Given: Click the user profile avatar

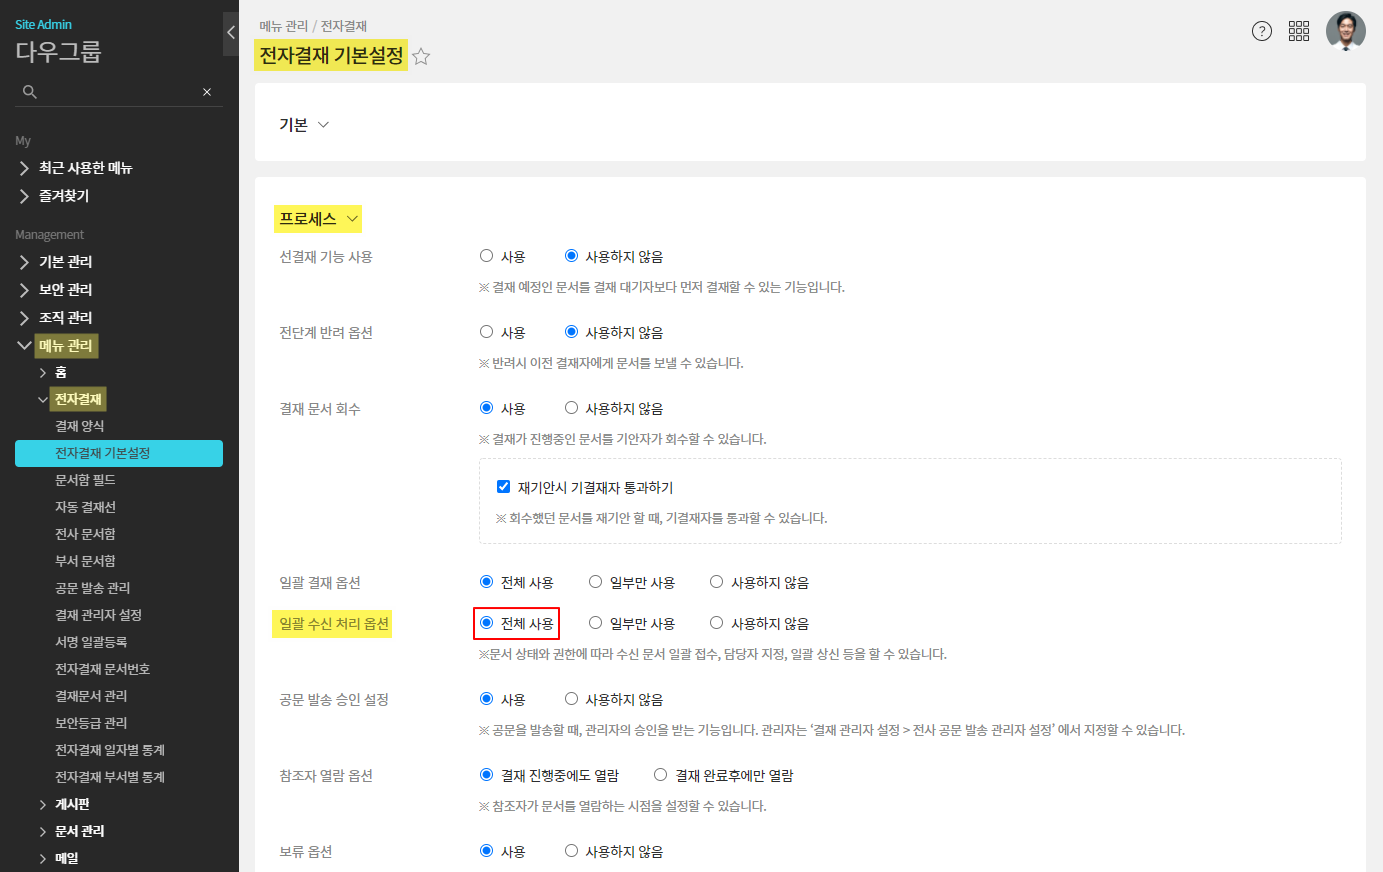Looking at the screenshot, I should (x=1345, y=31).
